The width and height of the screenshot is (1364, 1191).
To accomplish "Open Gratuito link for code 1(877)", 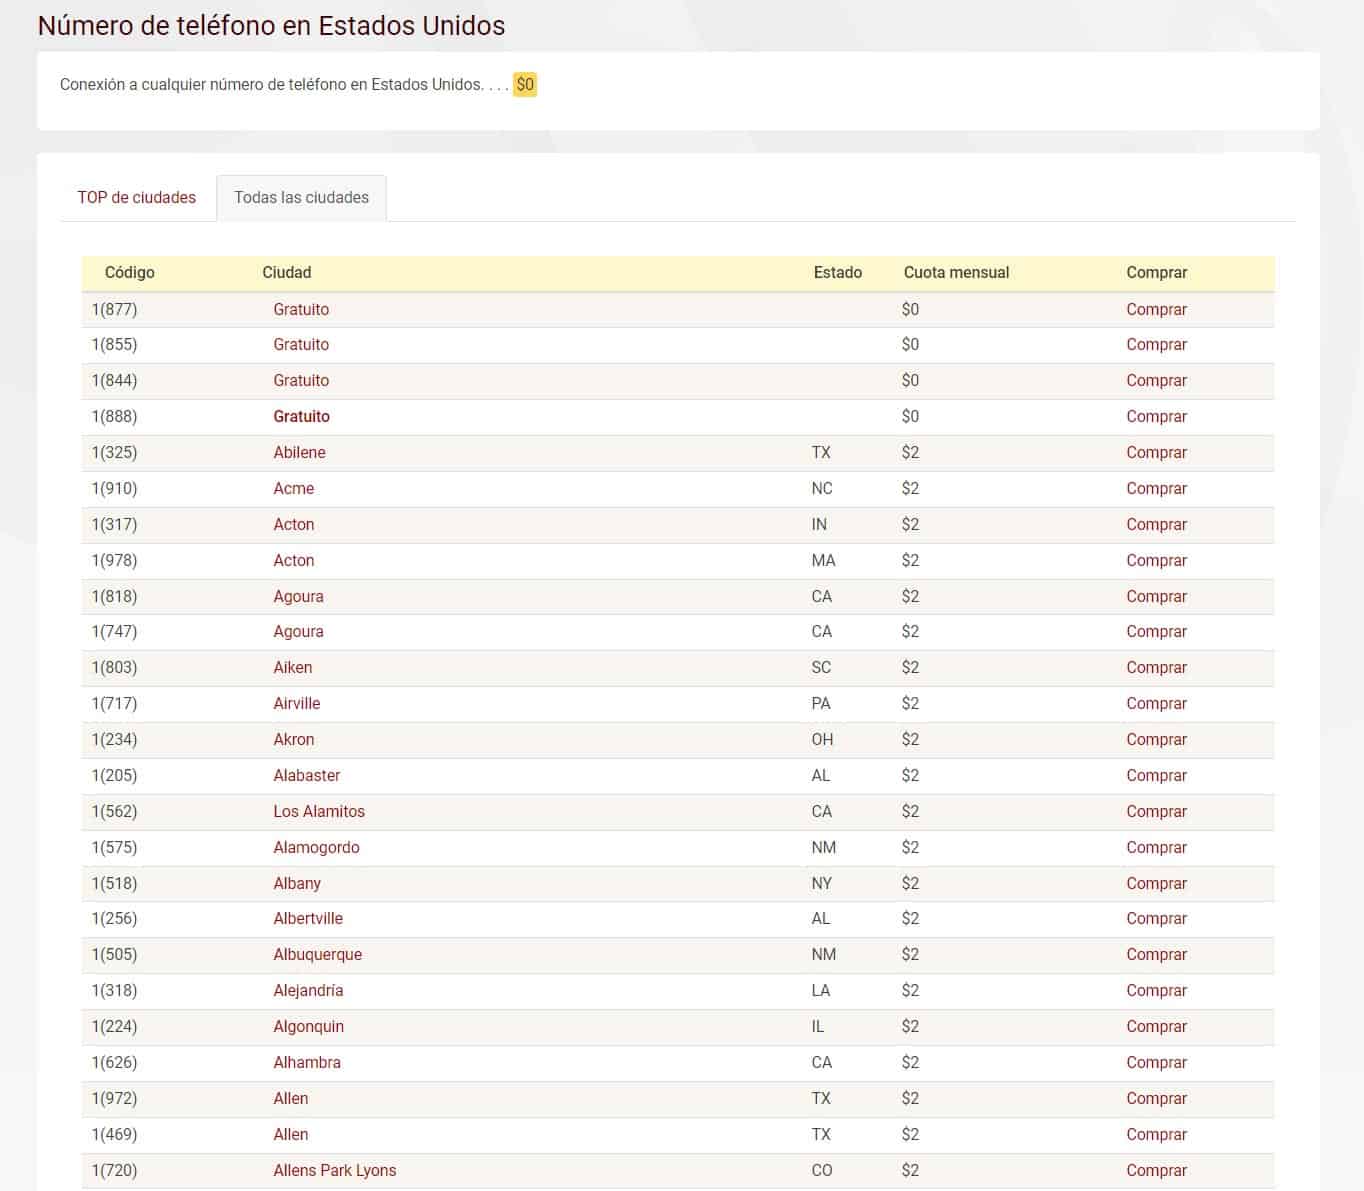I will click(x=301, y=309).
